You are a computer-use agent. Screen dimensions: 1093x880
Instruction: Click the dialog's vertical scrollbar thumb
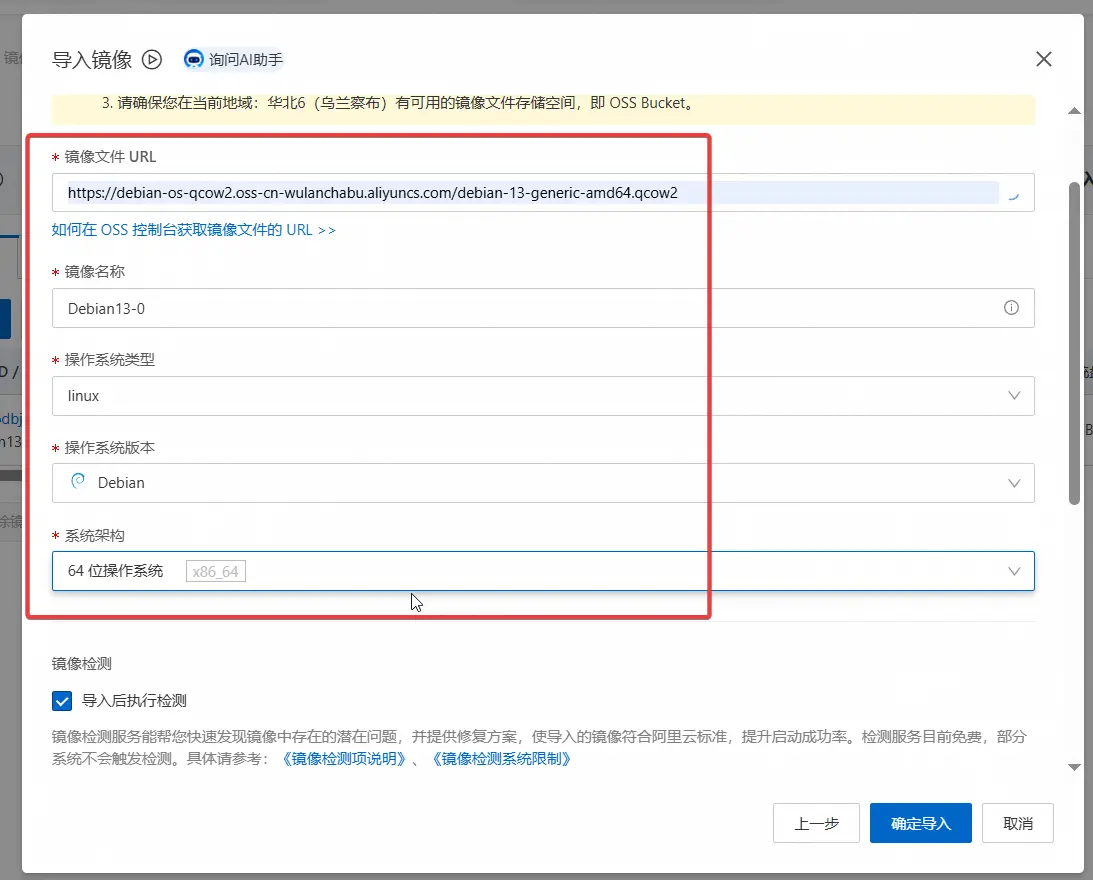(x=1075, y=340)
